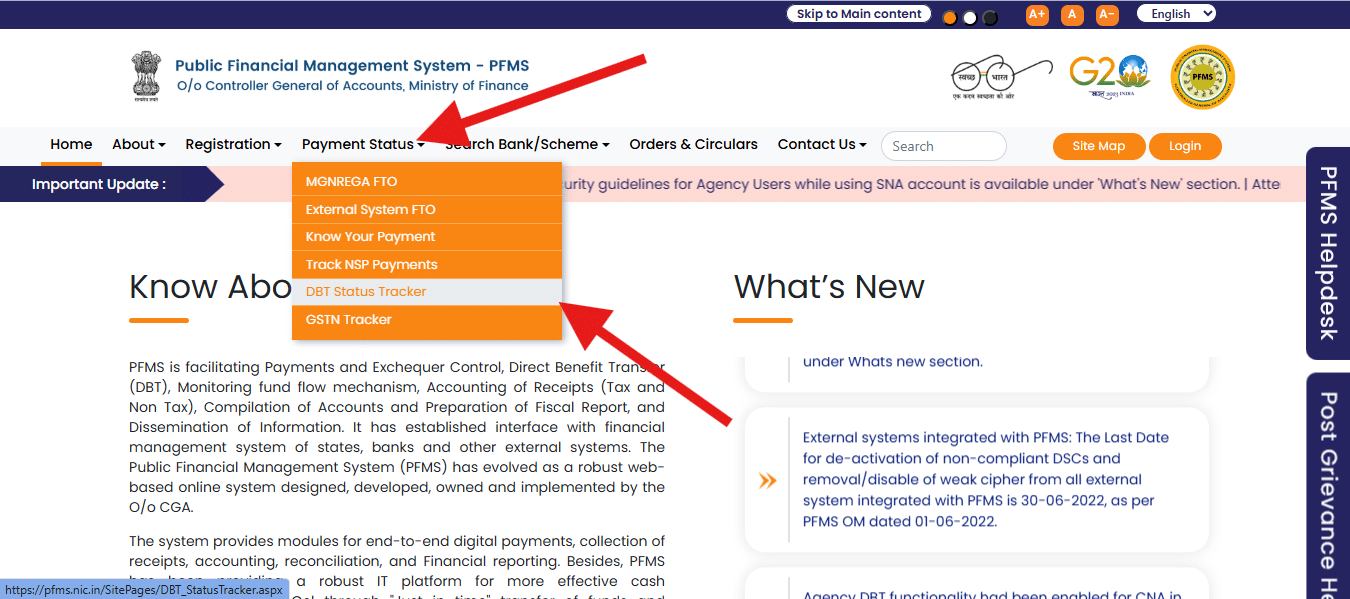This screenshot has width=1350, height=599.
Task: Expand the About menu
Action: (139, 144)
